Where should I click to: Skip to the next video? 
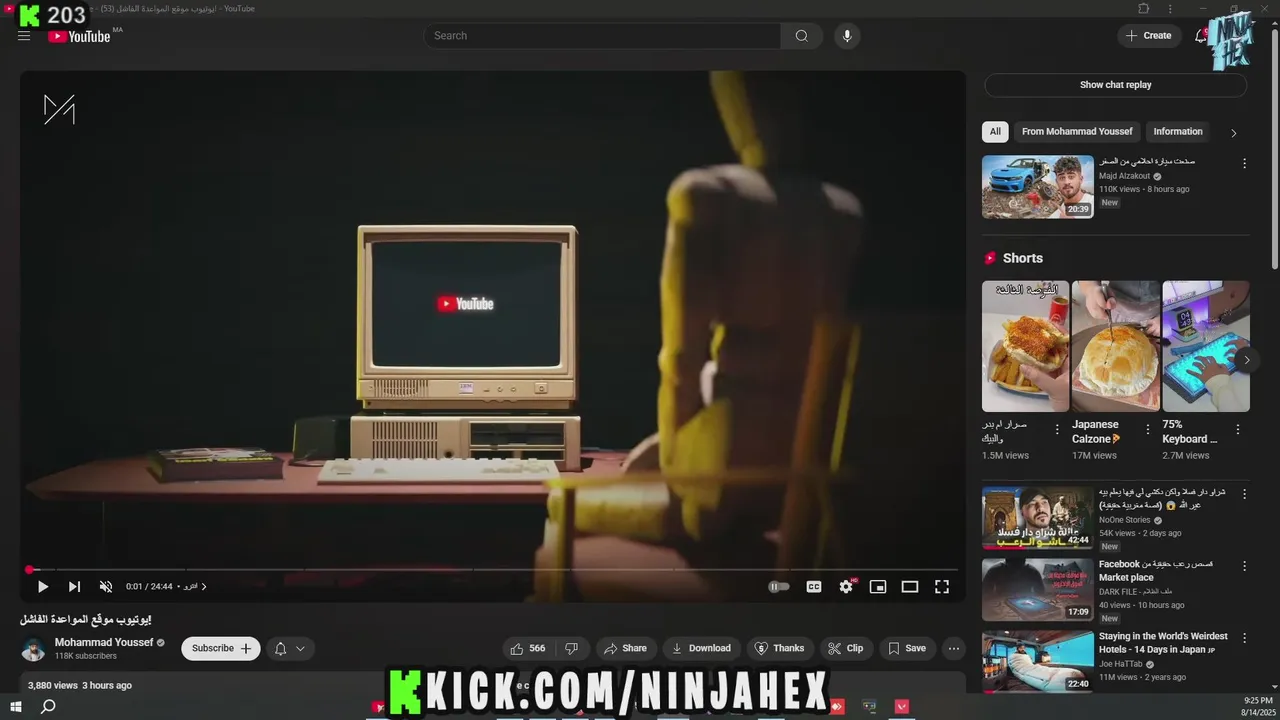74,587
